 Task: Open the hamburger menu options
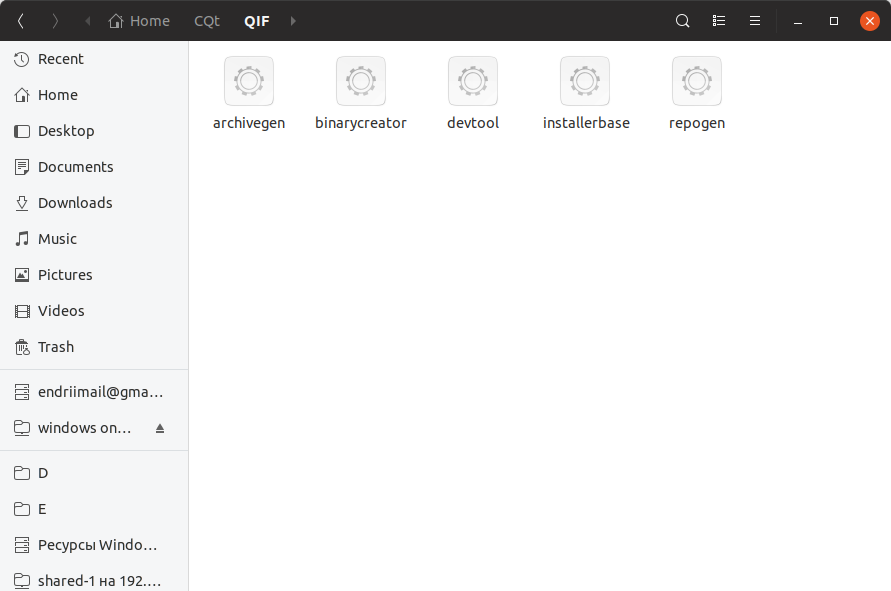point(755,20)
